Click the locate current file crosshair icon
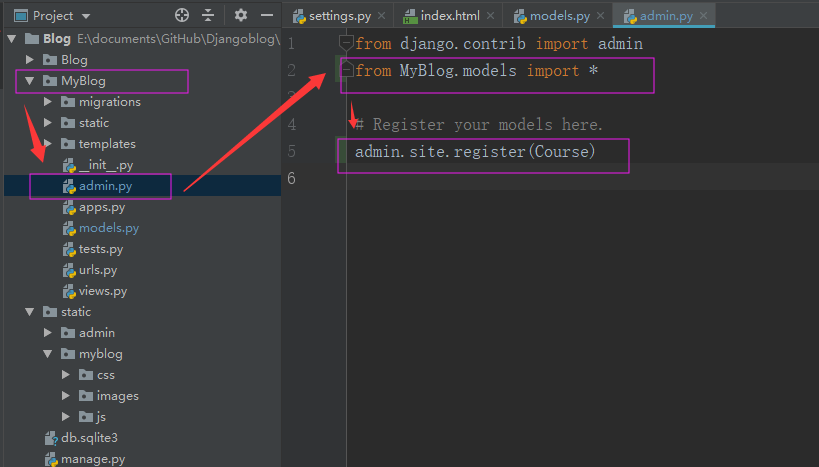 pyautogui.click(x=182, y=15)
